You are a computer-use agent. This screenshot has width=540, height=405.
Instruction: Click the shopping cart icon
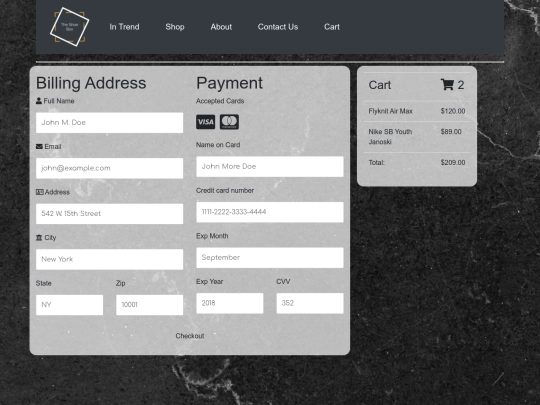tap(447, 84)
